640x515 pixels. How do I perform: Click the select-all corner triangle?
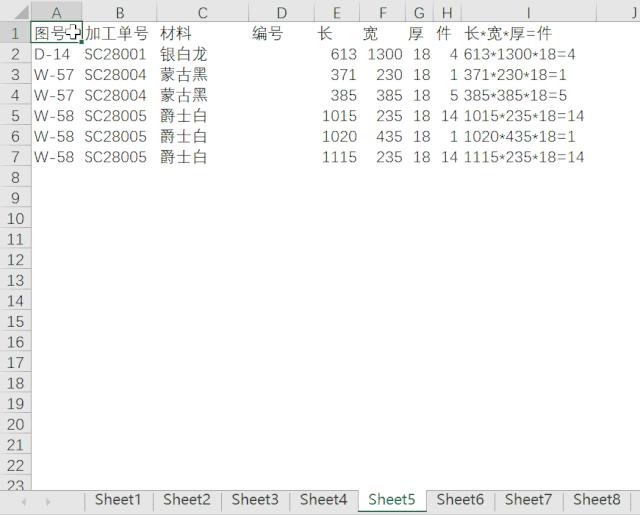point(15,12)
